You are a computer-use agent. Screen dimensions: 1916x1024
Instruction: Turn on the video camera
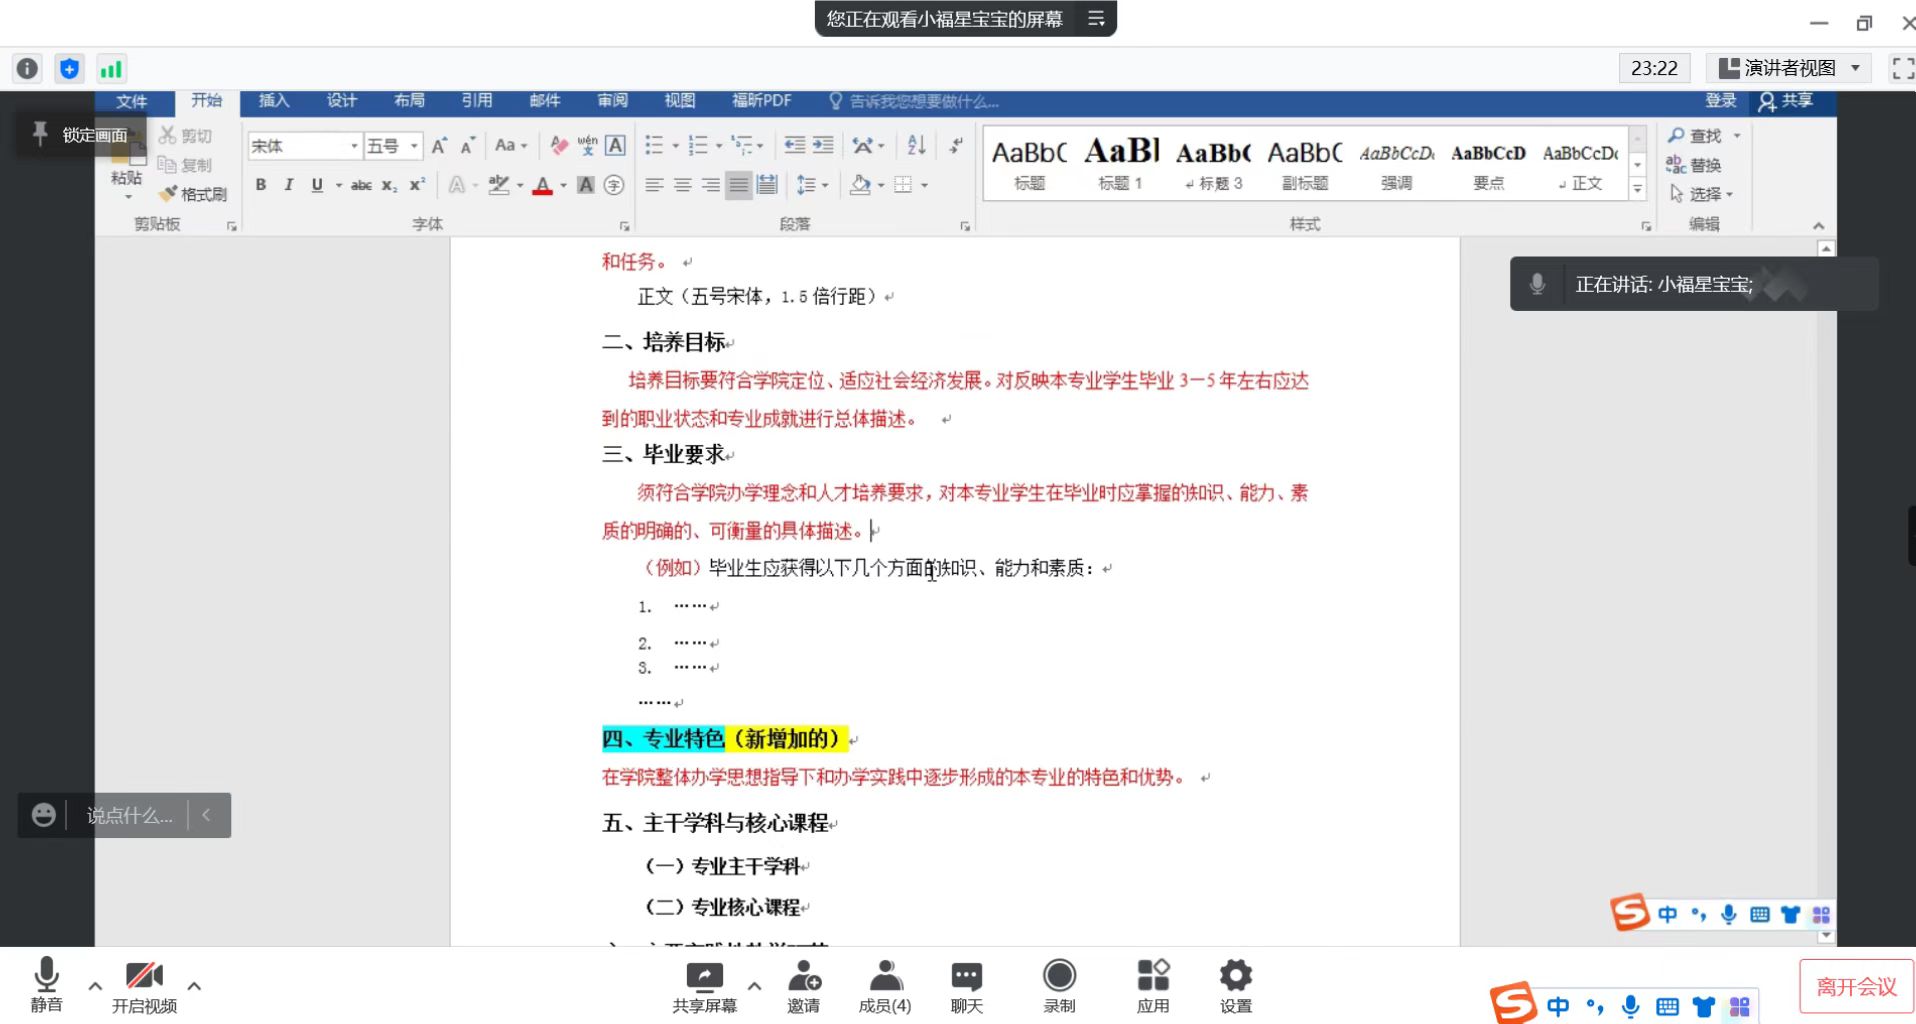point(144,977)
